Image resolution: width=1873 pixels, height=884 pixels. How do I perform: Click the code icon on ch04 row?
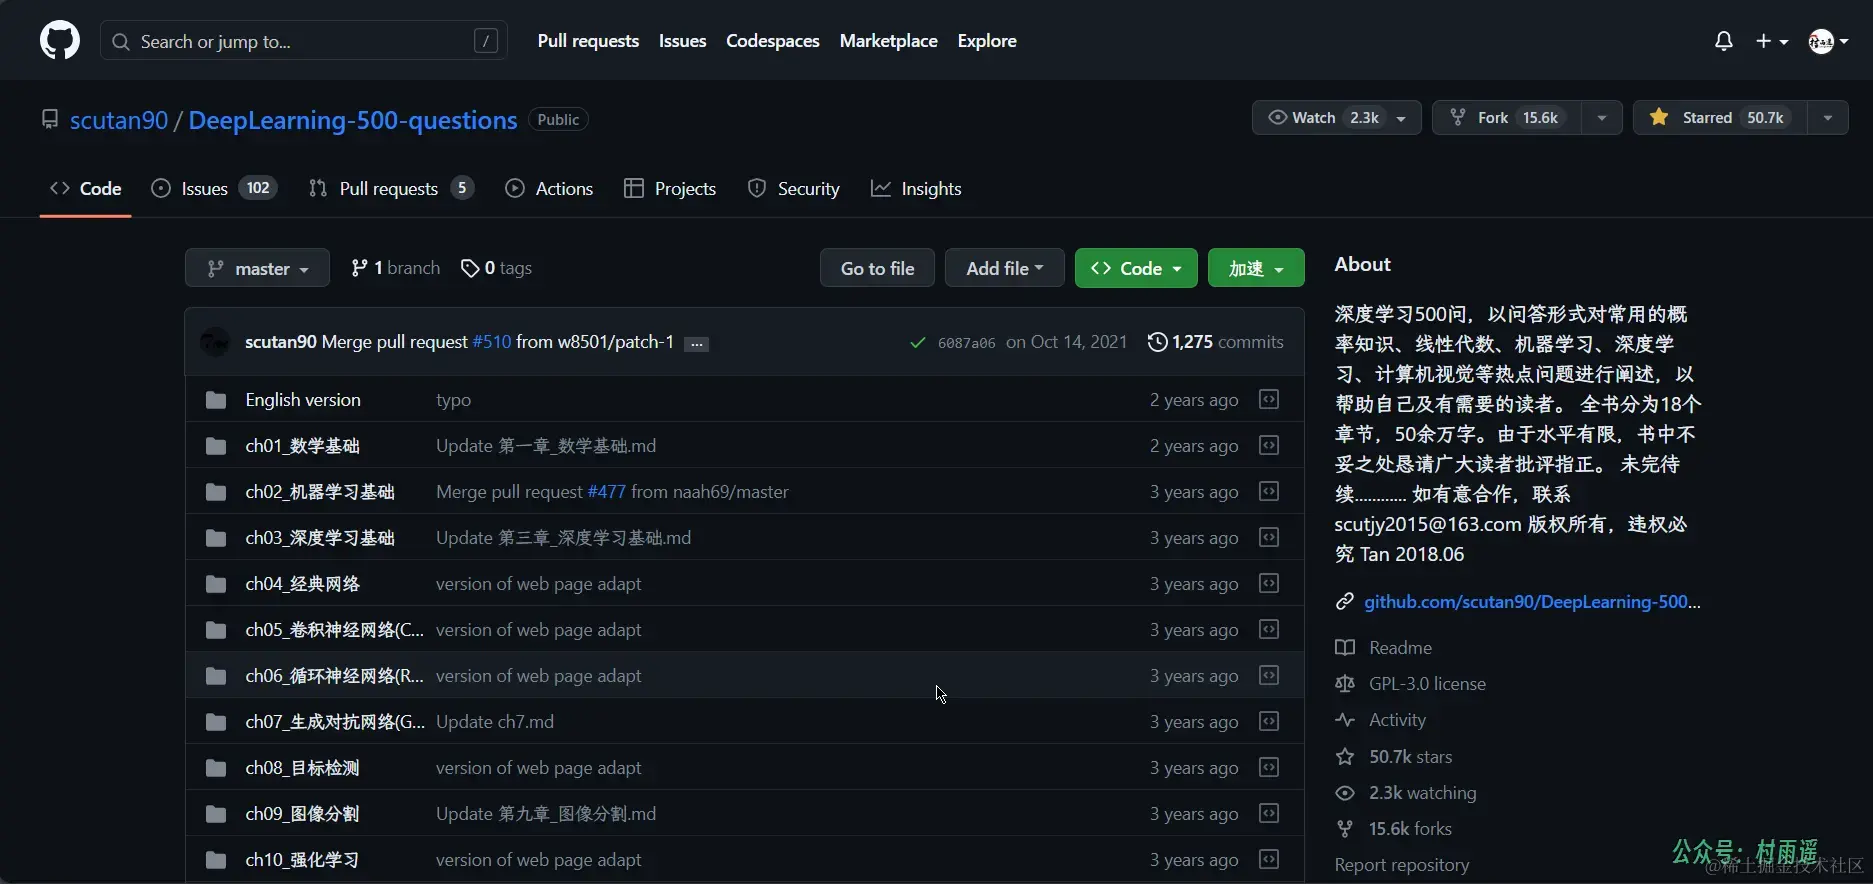(1269, 584)
